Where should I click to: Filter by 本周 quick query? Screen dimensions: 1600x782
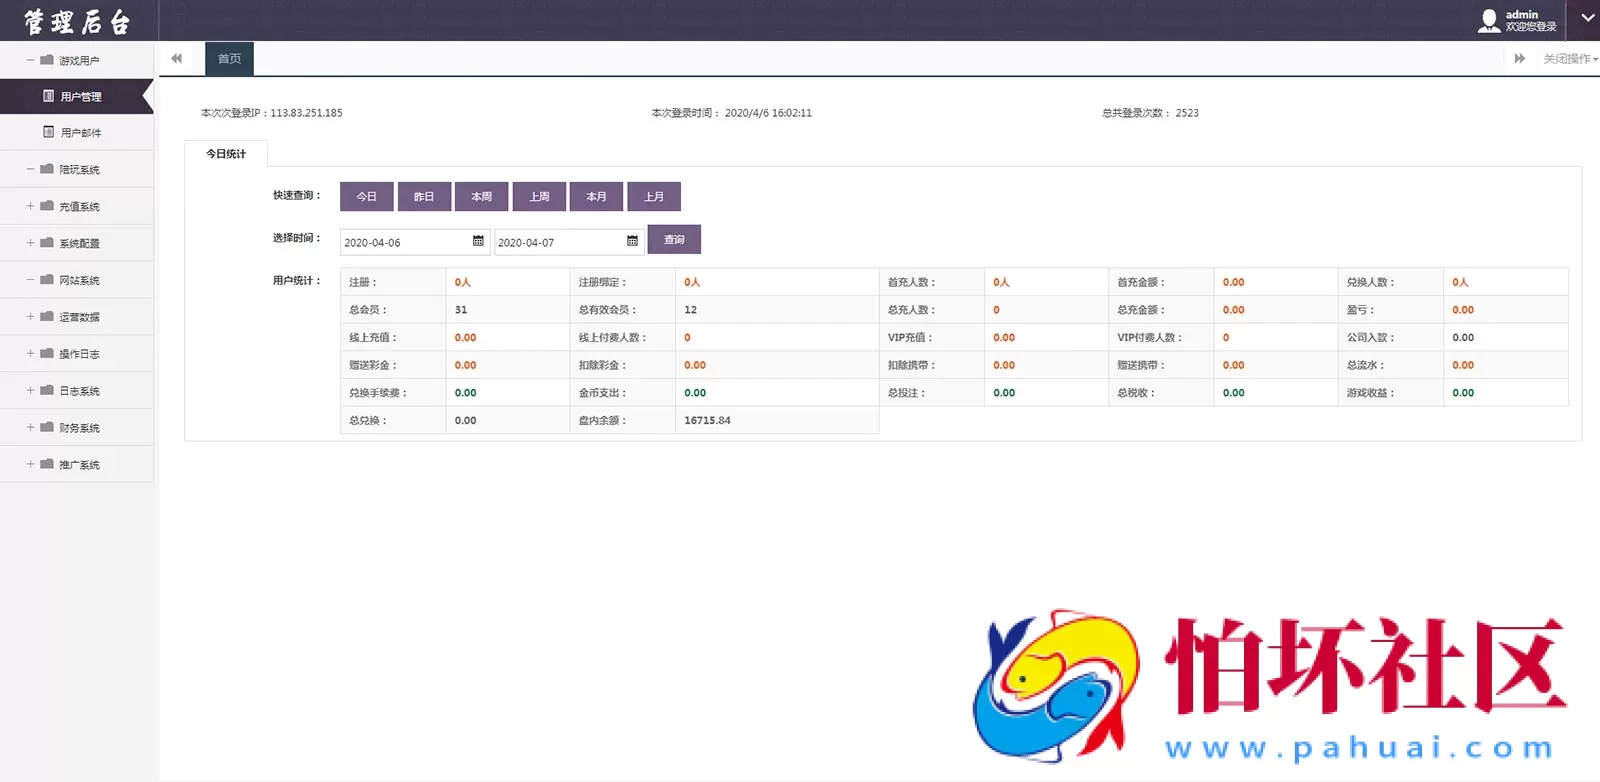tap(482, 197)
